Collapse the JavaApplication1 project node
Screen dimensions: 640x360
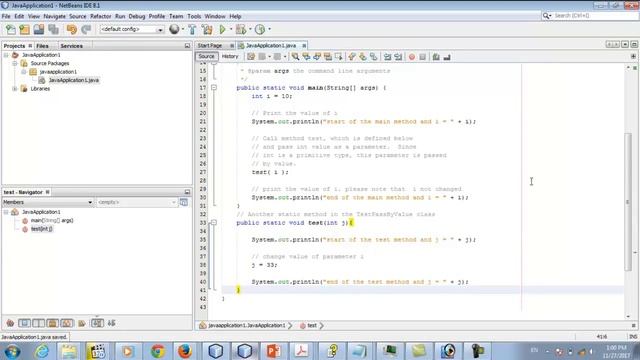click(6, 55)
